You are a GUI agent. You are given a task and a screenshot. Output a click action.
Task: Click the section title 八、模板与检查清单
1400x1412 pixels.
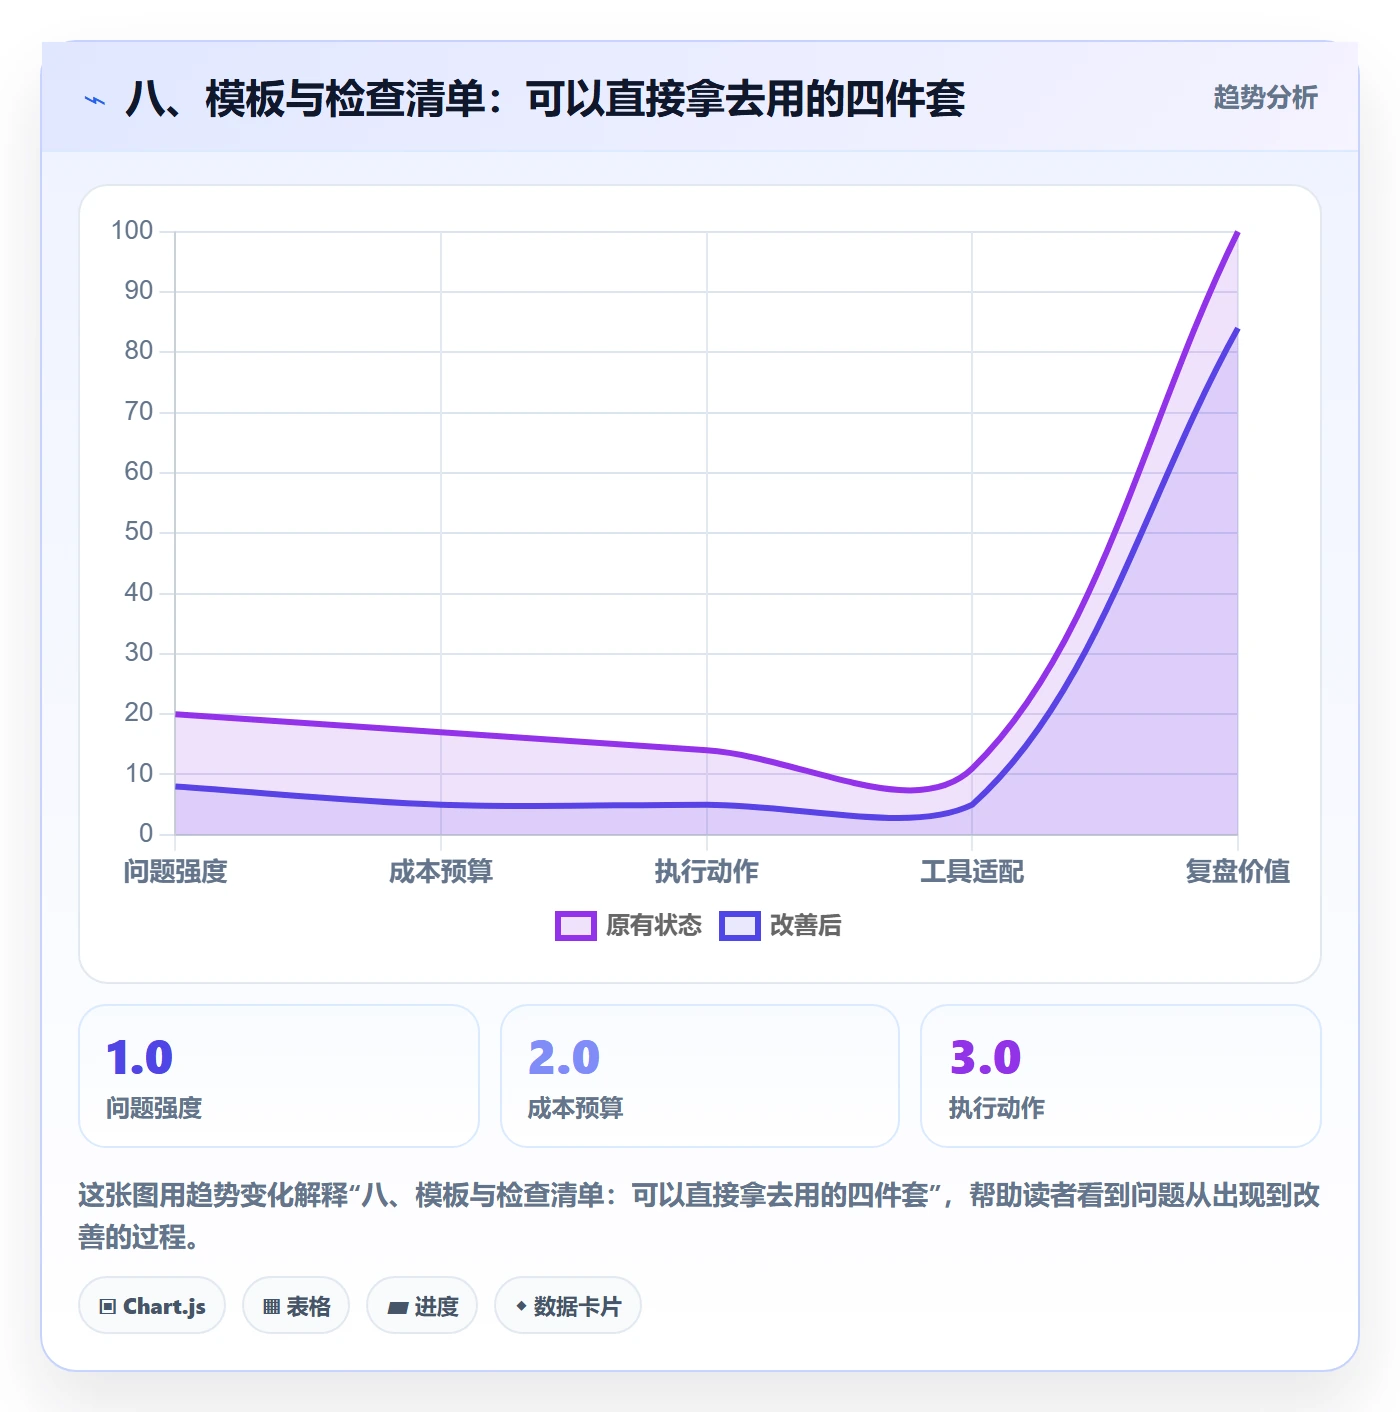pos(545,99)
